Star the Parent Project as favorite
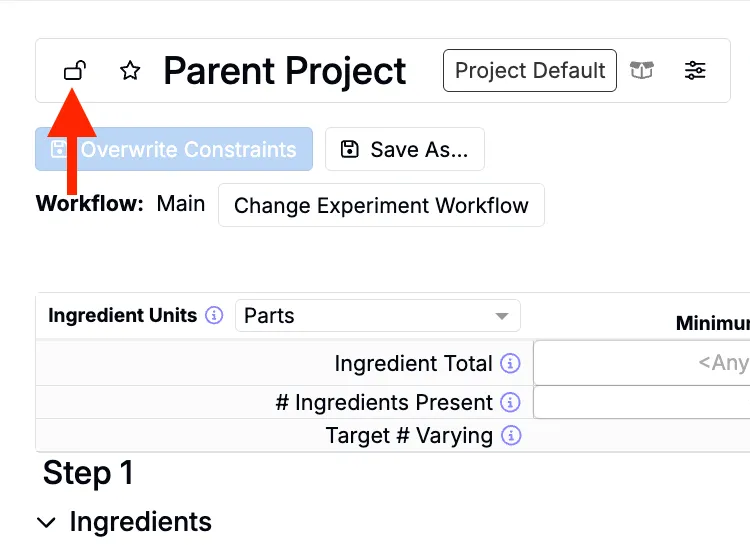The image size is (750, 545). [x=129, y=71]
